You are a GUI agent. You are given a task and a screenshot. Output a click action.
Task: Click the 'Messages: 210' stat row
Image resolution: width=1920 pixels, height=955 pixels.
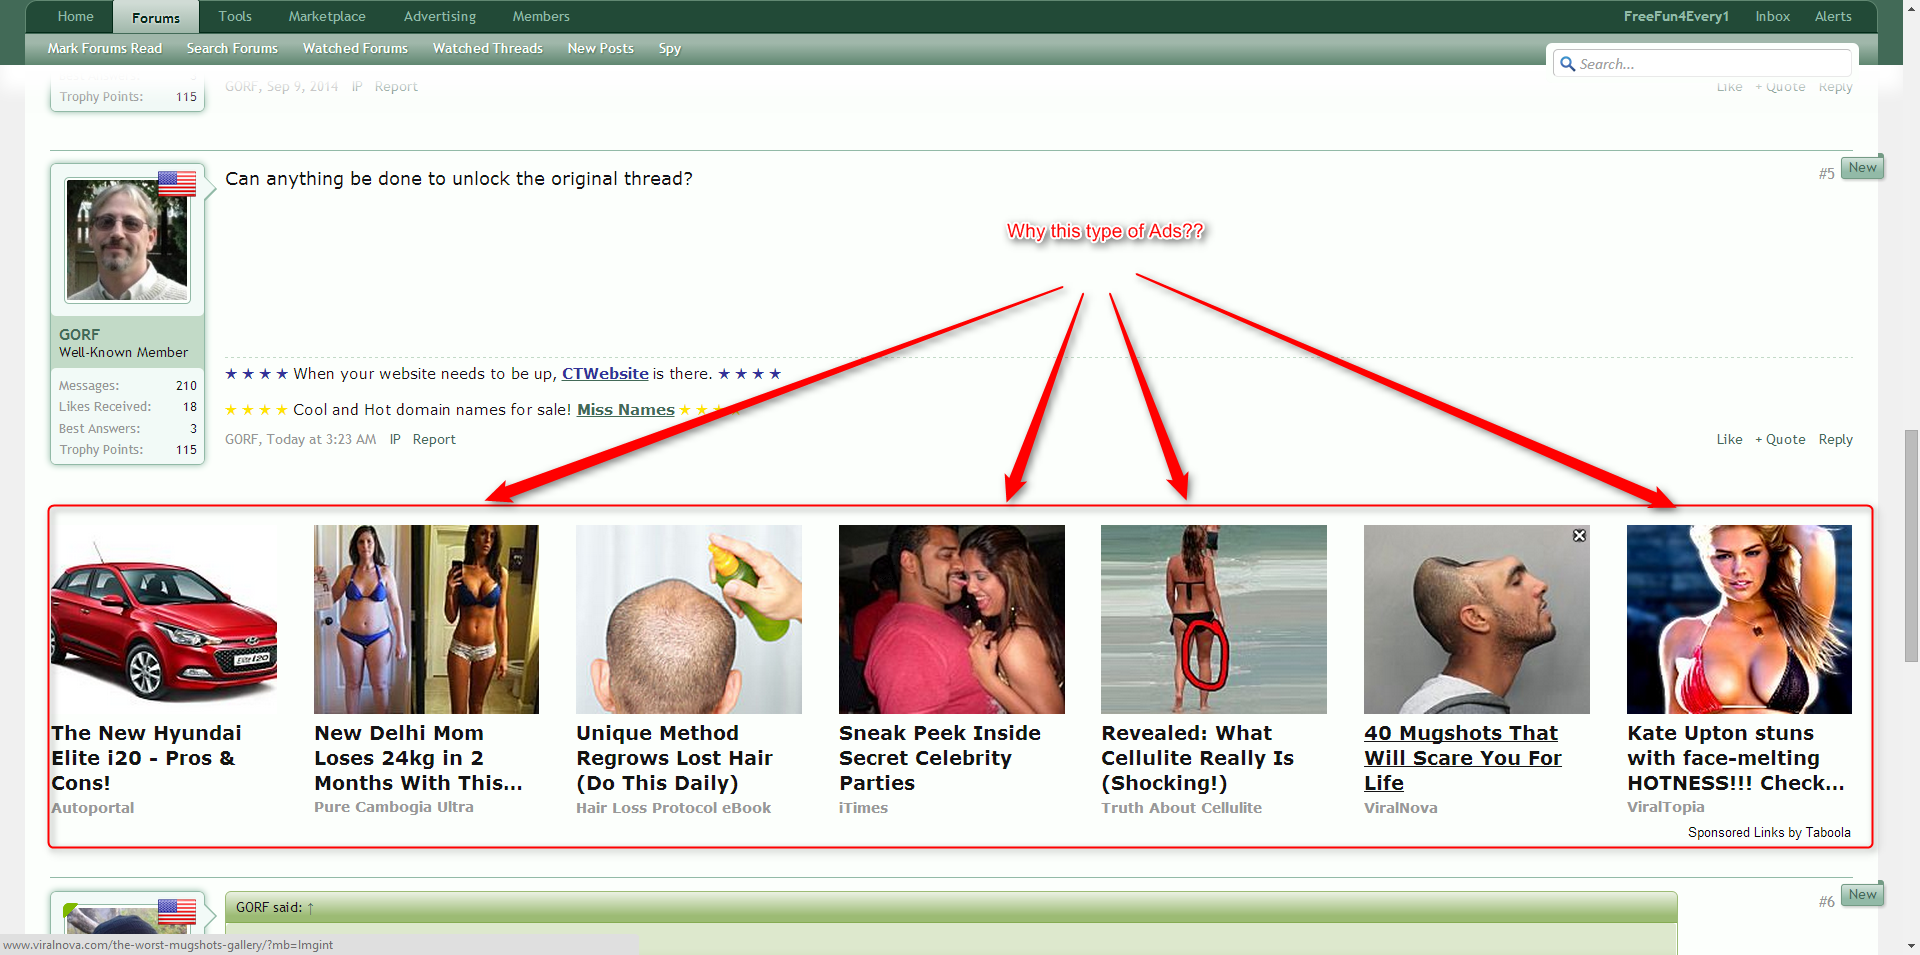click(128, 386)
